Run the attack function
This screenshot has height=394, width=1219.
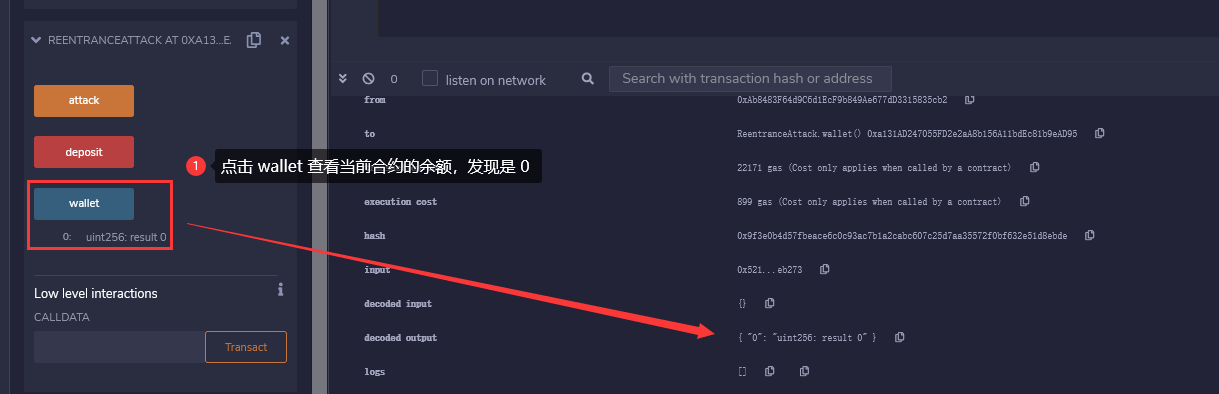[84, 101]
